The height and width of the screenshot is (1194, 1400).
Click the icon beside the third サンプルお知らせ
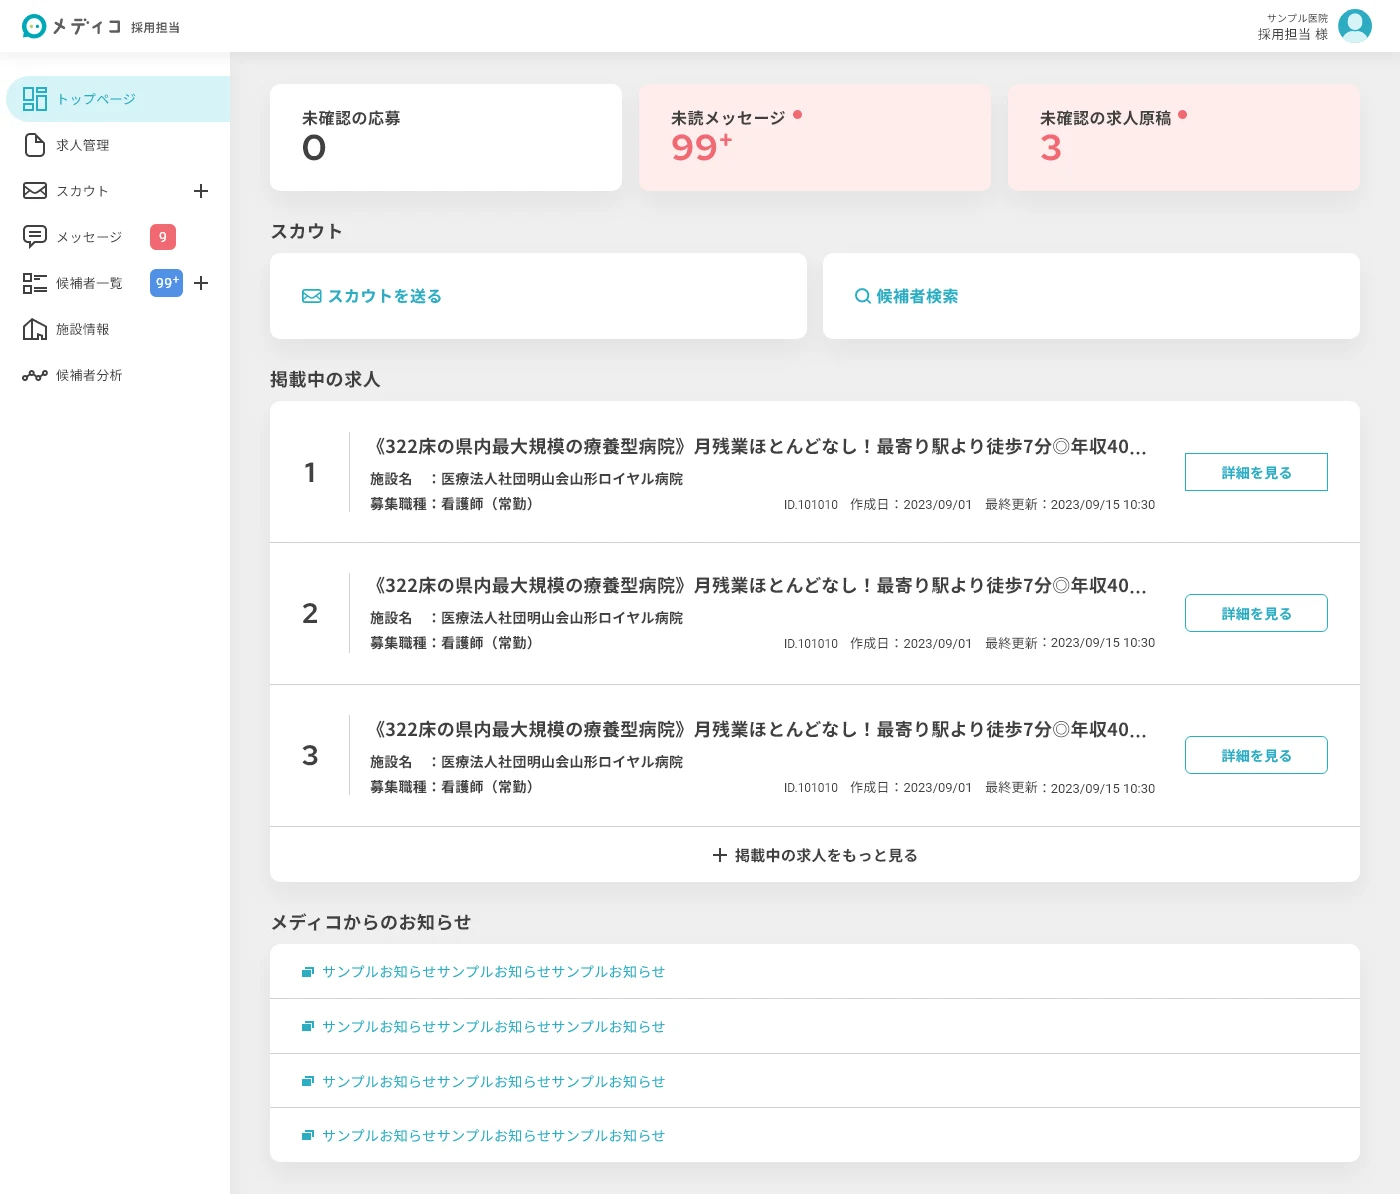click(x=308, y=1082)
